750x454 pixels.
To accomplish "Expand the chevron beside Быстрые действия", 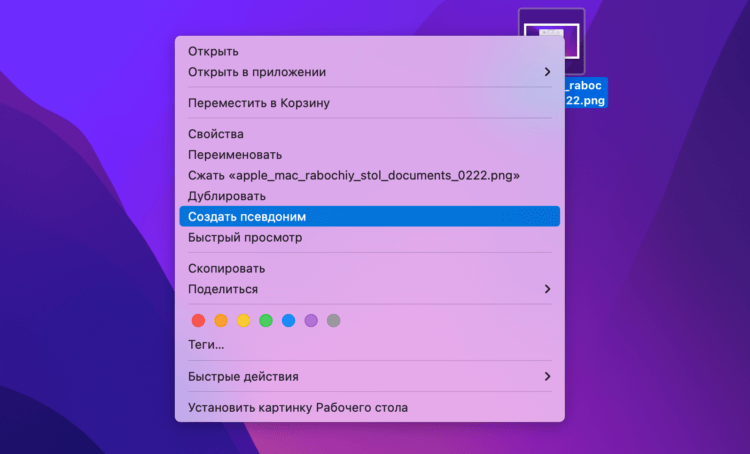I will click(x=547, y=376).
